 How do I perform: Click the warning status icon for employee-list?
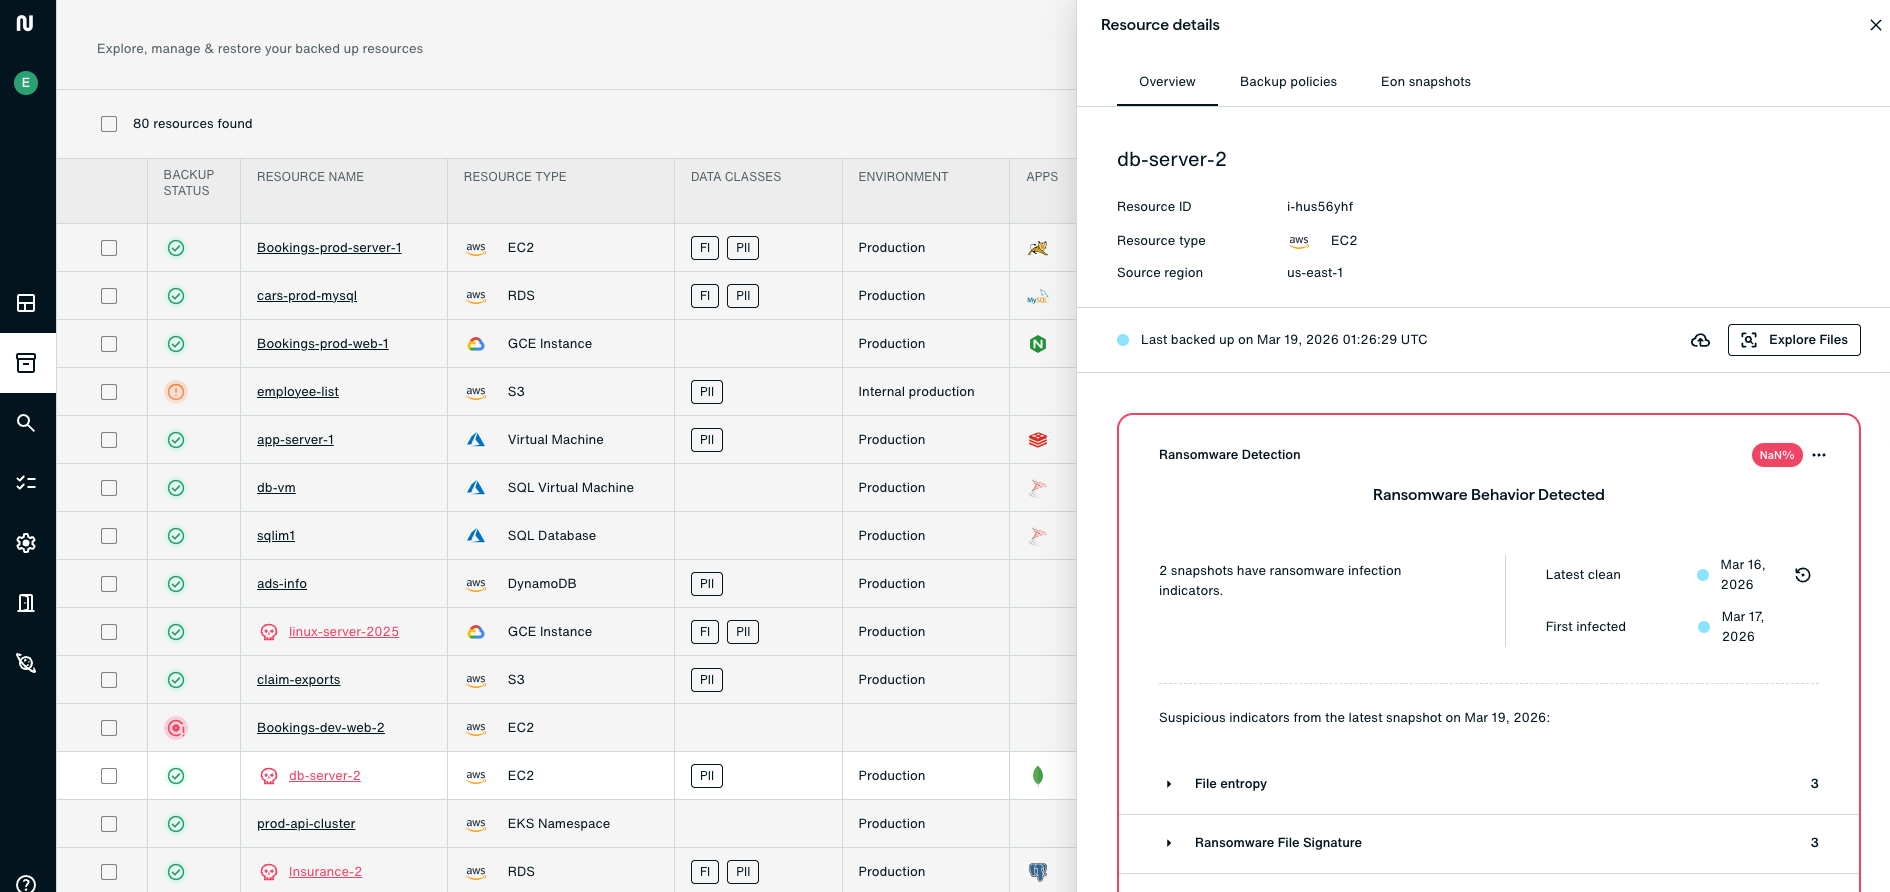176,392
